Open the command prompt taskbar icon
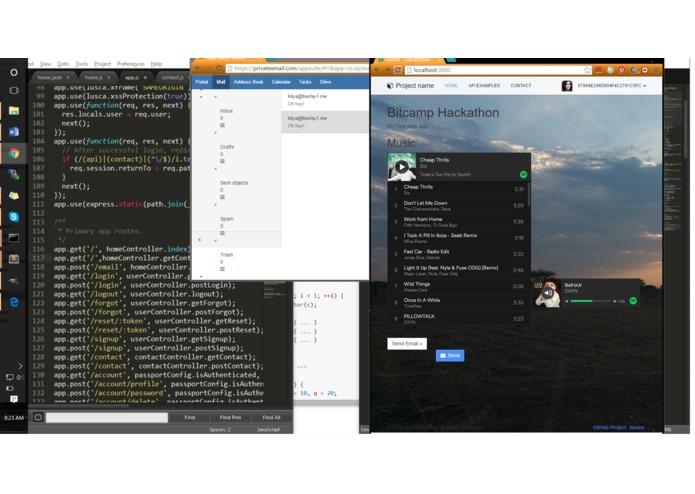The image size is (695, 494). (14, 238)
